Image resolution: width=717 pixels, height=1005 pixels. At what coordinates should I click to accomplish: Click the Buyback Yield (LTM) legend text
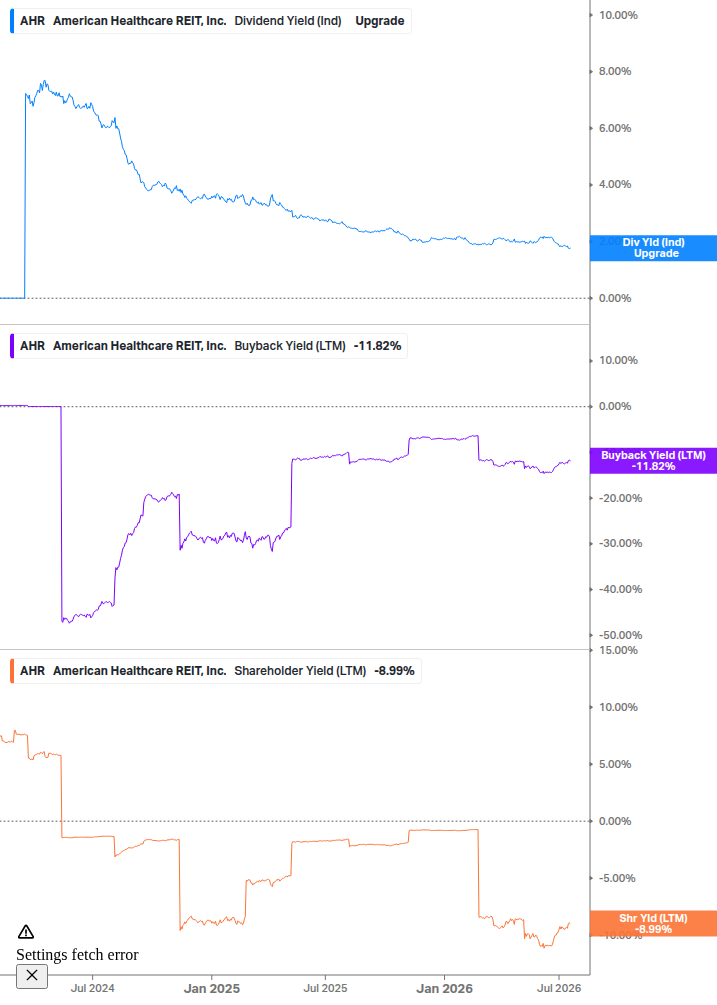coord(290,346)
